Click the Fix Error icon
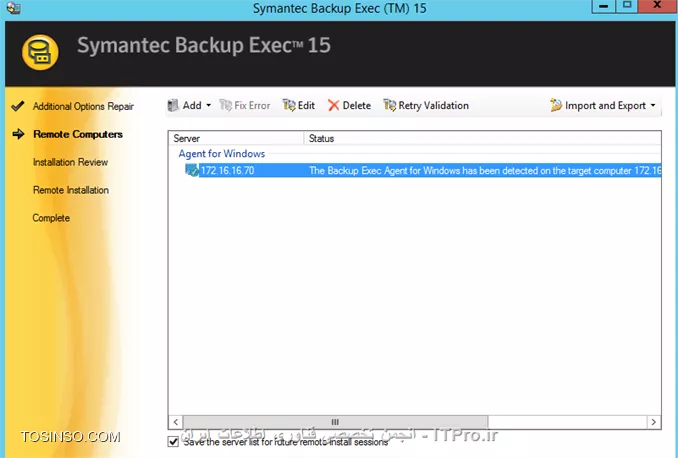Screen dimensions: 678x458 225,105
